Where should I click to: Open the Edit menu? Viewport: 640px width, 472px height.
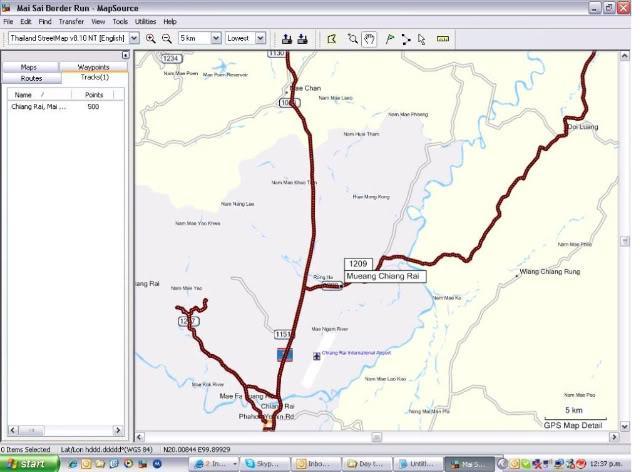26,21
